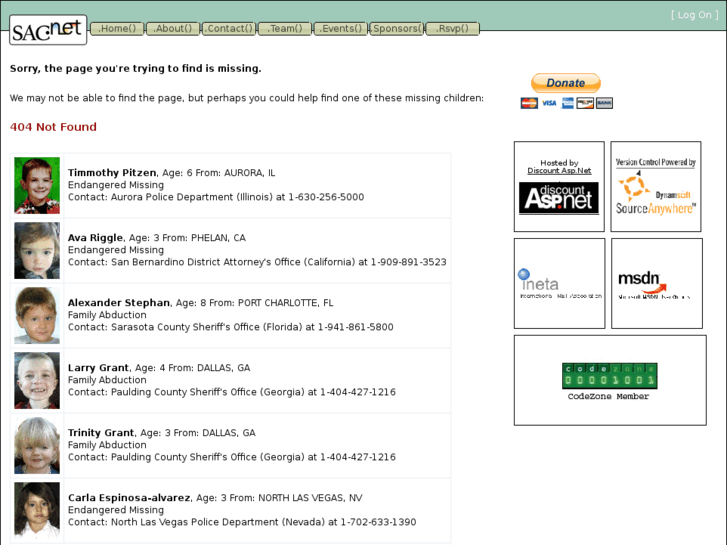
Task: Open the Sponsors menu item
Action: 396,29
